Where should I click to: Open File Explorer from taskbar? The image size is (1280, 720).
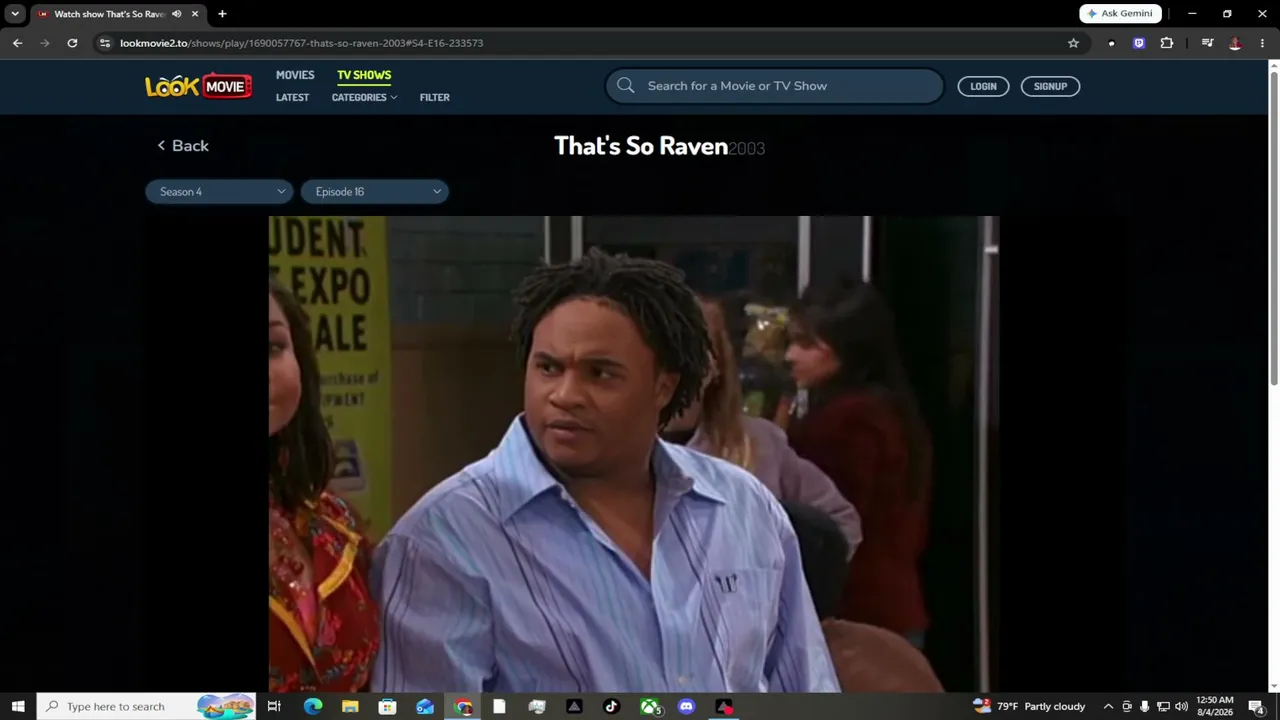click(x=350, y=706)
